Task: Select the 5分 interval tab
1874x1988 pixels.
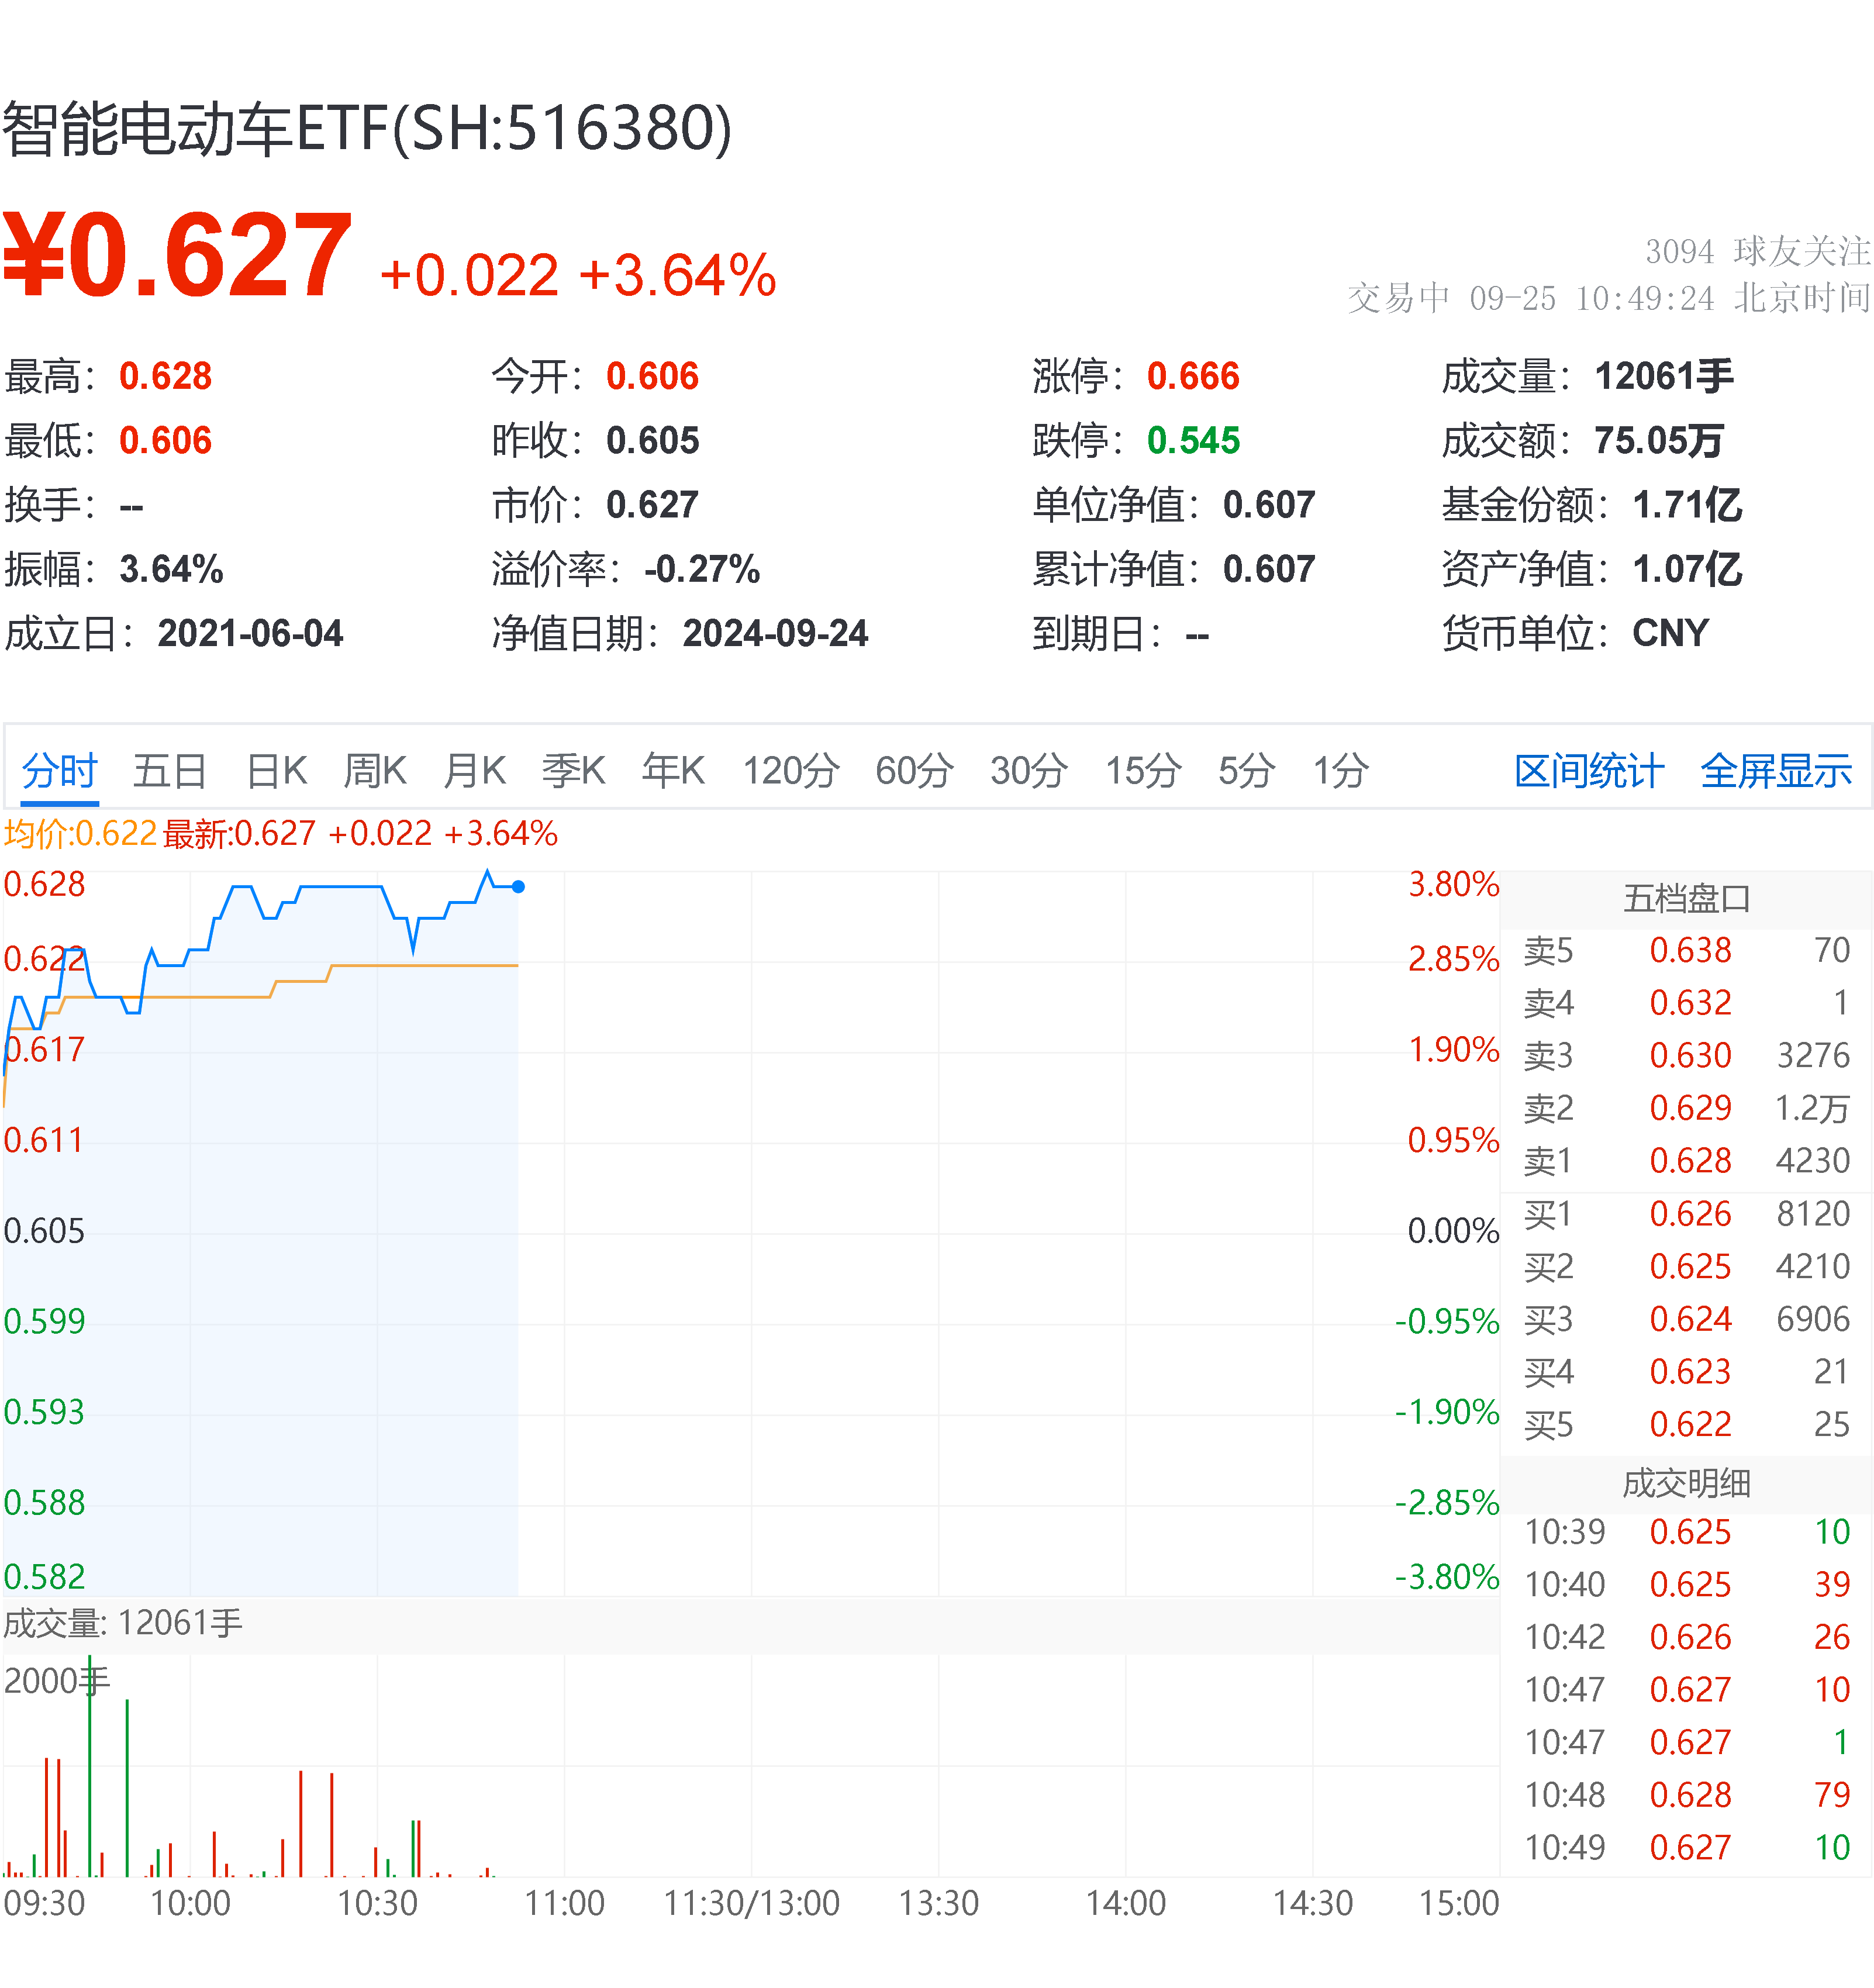Action: 1246,771
